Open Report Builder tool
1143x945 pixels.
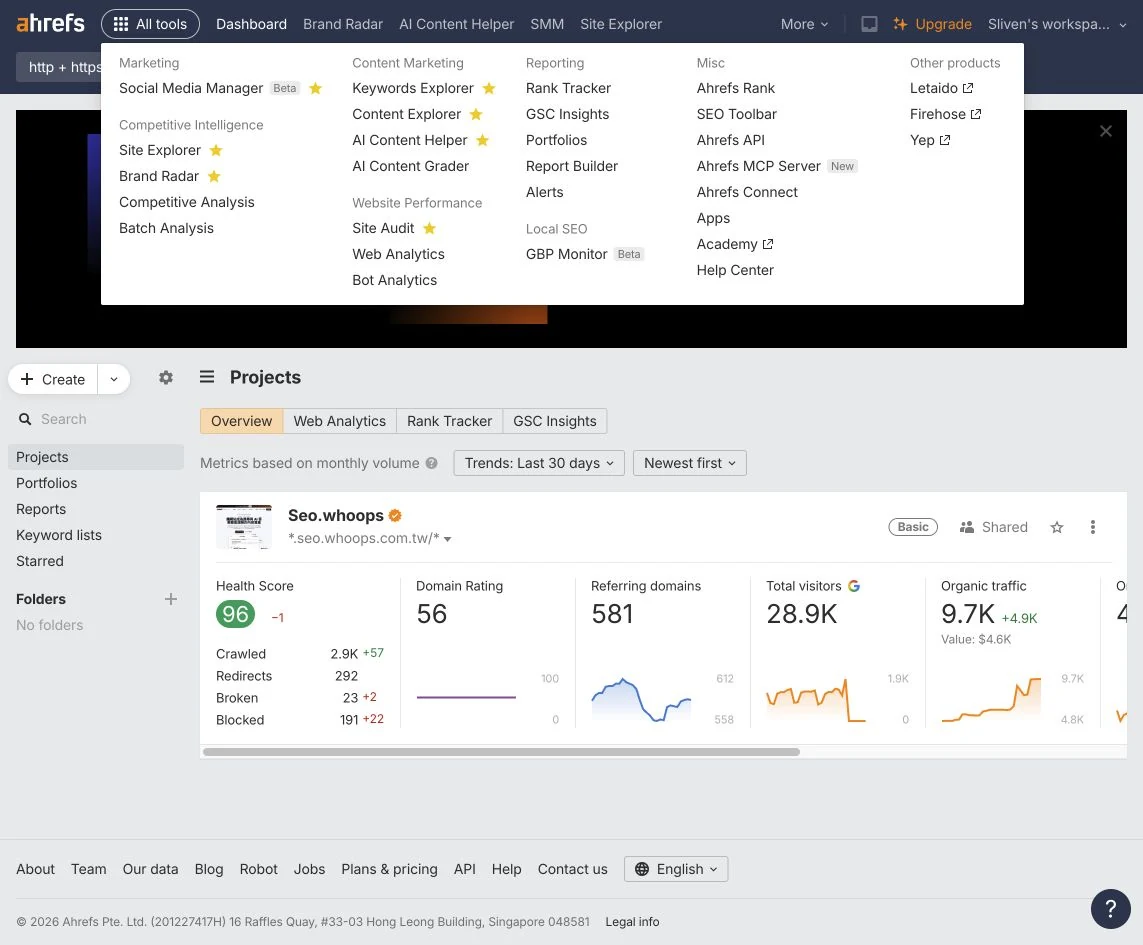[x=572, y=166]
